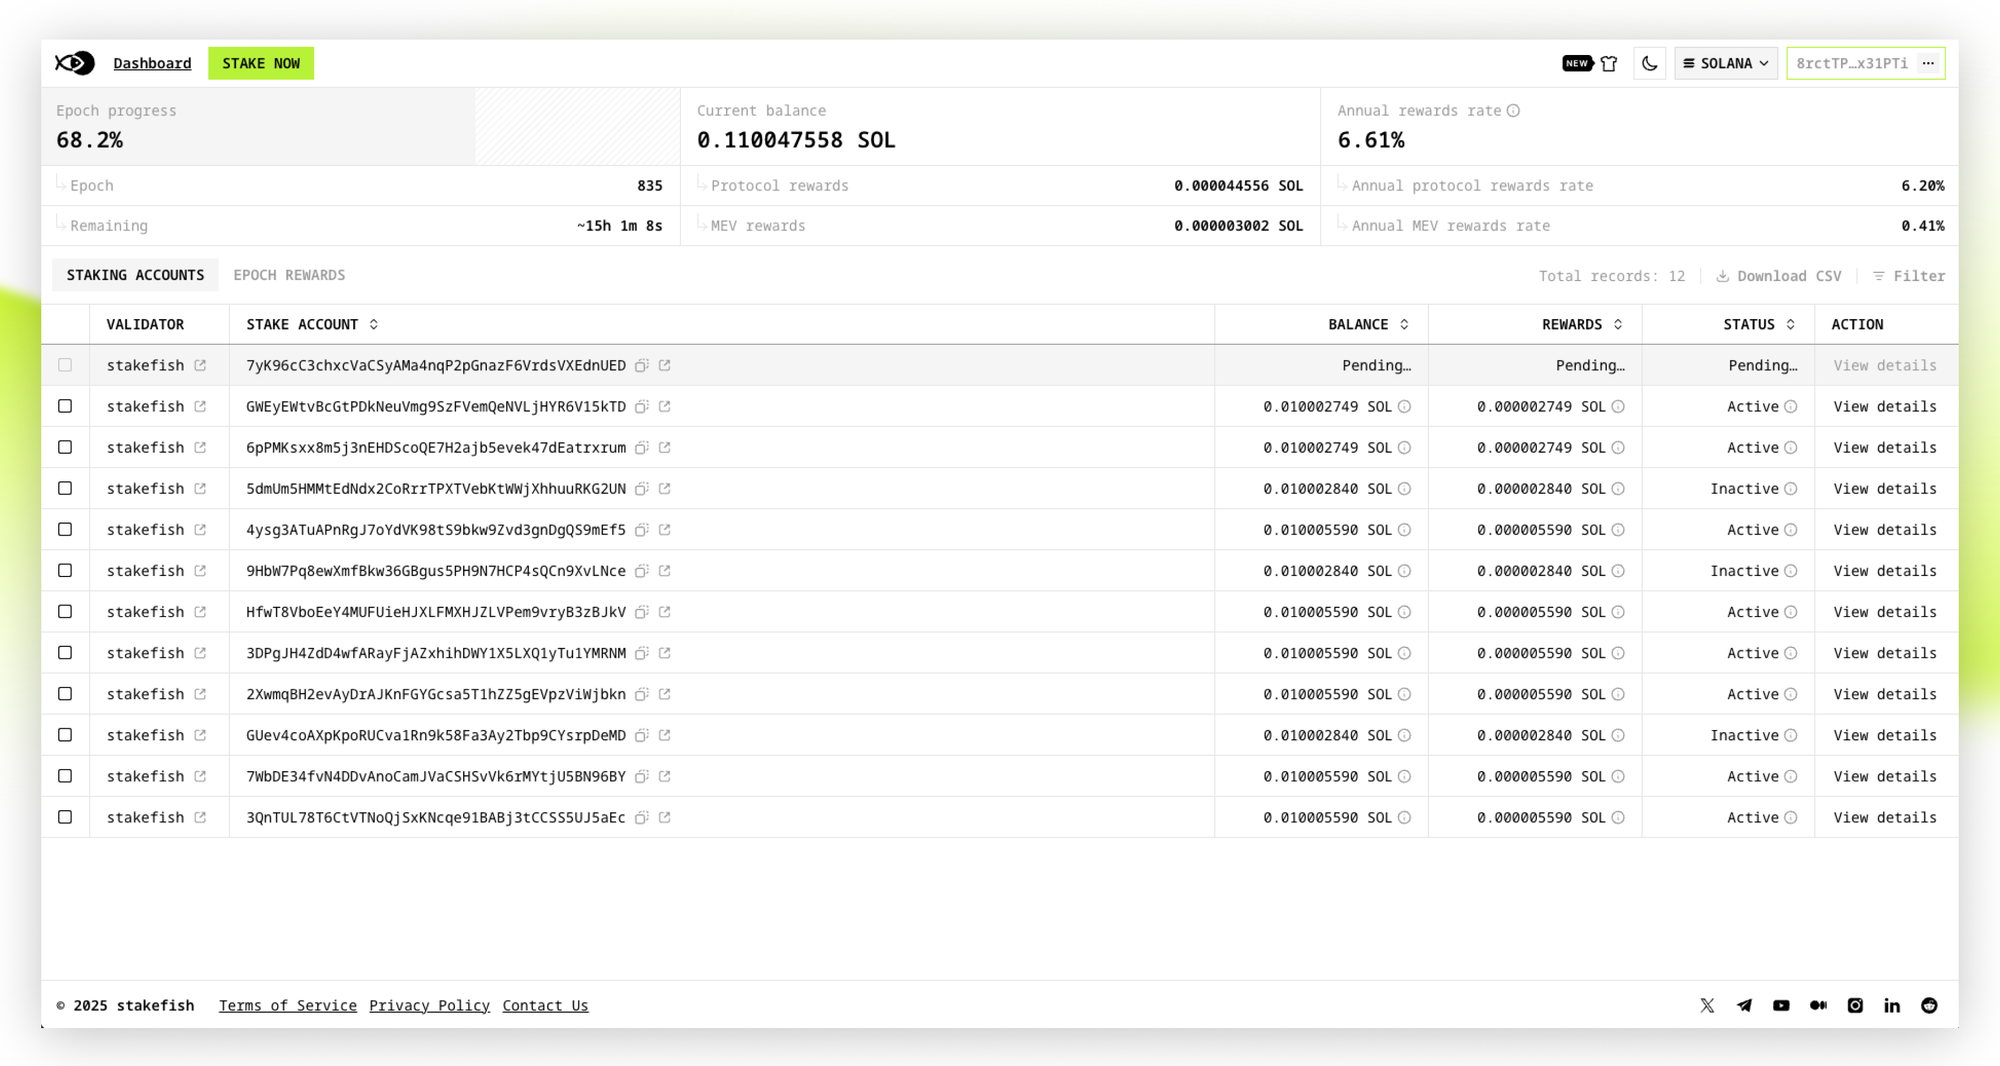Screen dimensions: 2000x1066
Task: Copy stake account address 4ysg3ATuAPnR
Action: (642, 530)
